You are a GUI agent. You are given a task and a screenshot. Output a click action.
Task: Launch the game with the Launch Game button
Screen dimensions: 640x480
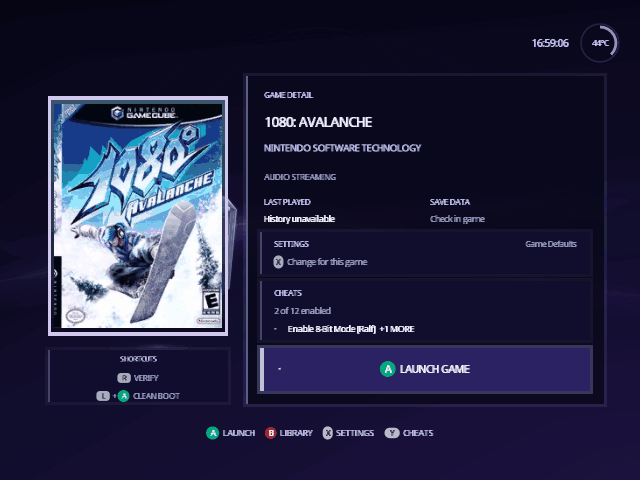(x=425, y=369)
